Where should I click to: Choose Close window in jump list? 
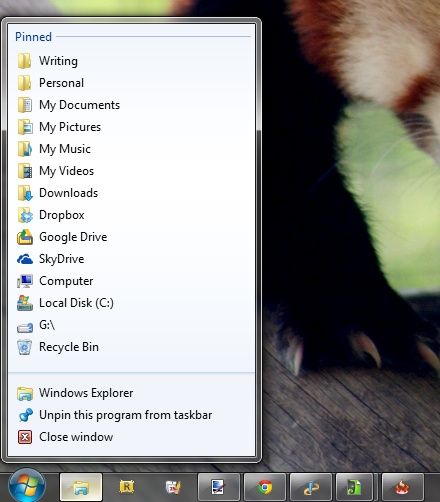click(x=131, y=437)
